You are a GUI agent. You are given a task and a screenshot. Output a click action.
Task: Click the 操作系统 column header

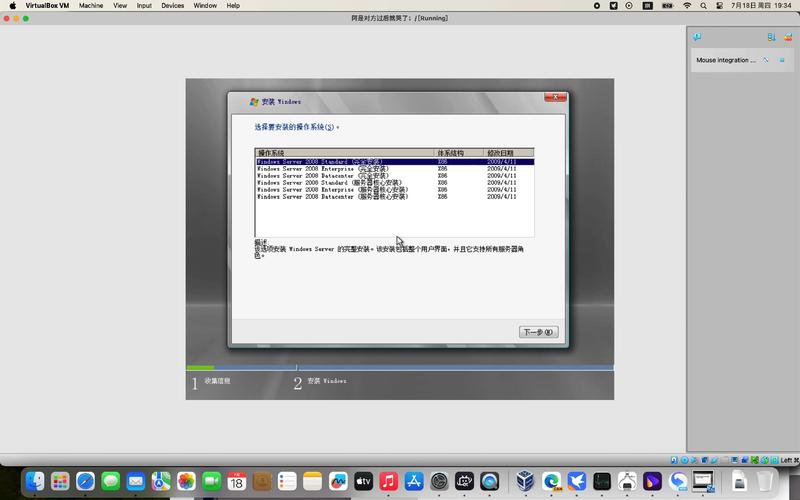click(x=344, y=153)
